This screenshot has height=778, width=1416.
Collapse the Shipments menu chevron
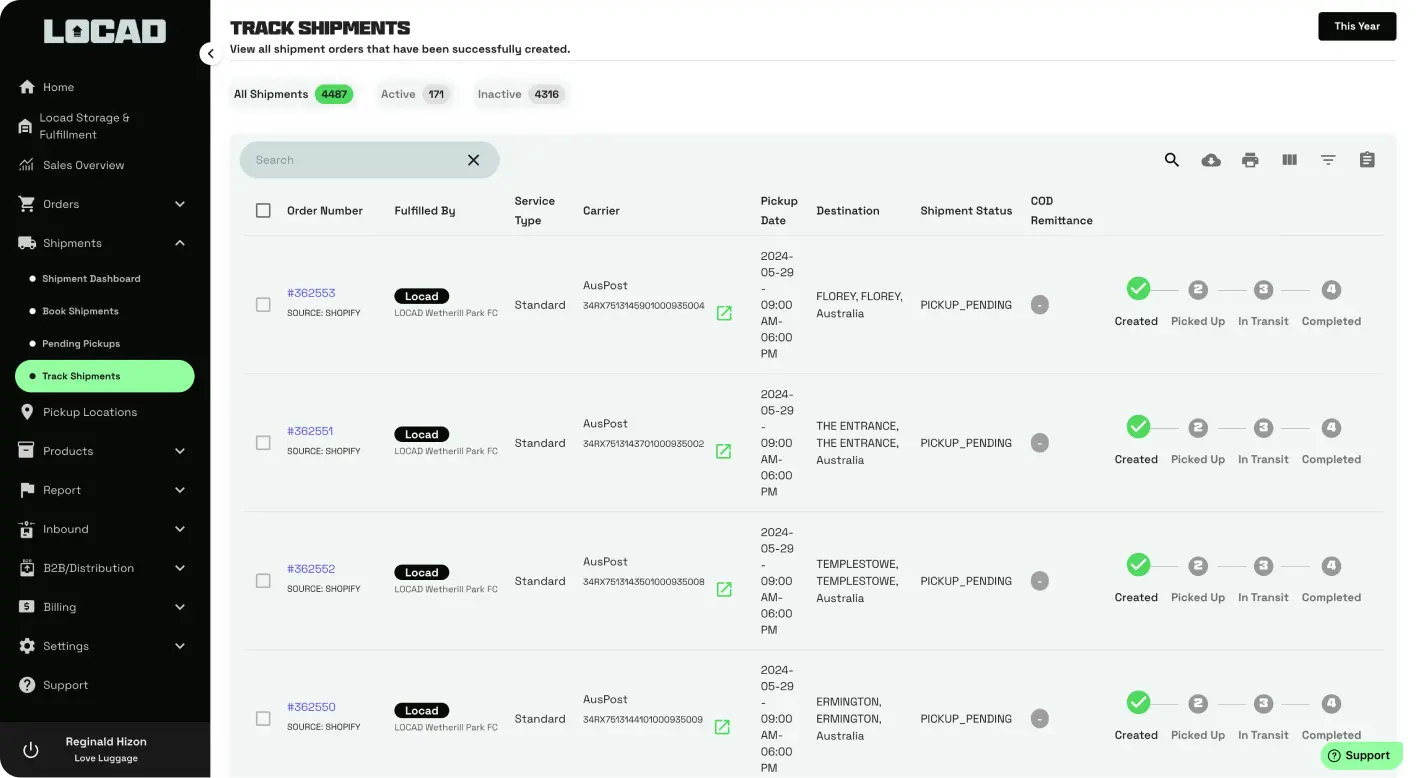(x=180, y=243)
